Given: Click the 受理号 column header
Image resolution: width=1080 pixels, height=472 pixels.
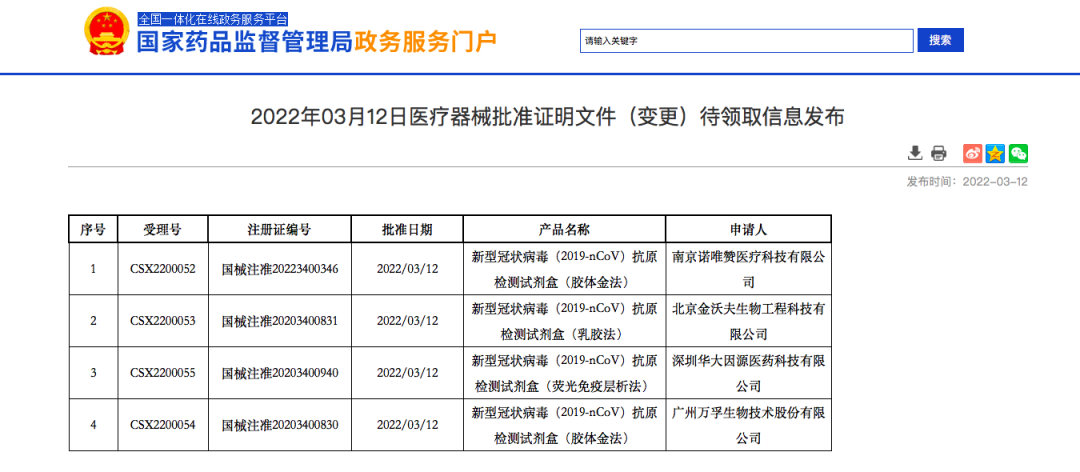Looking at the screenshot, I should coord(163,229).
